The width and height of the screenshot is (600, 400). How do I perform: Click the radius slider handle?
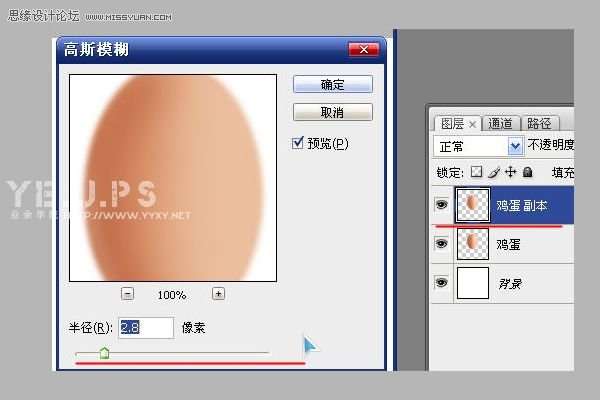[104, 352]
